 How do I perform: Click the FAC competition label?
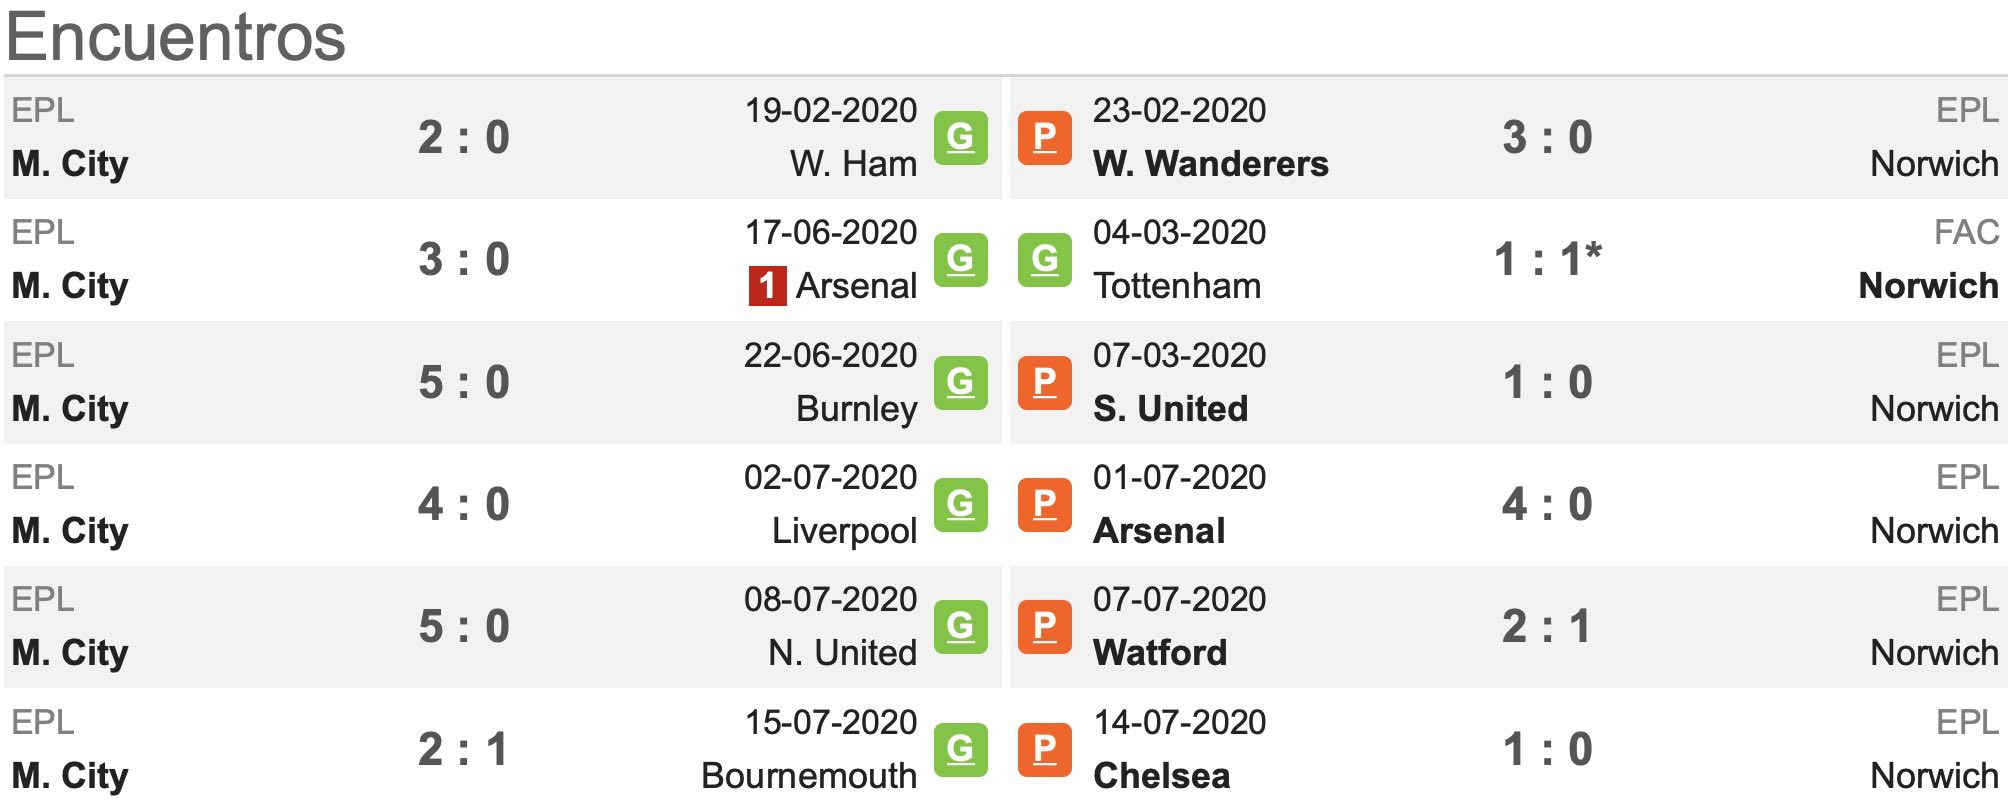pos(1965,232)
